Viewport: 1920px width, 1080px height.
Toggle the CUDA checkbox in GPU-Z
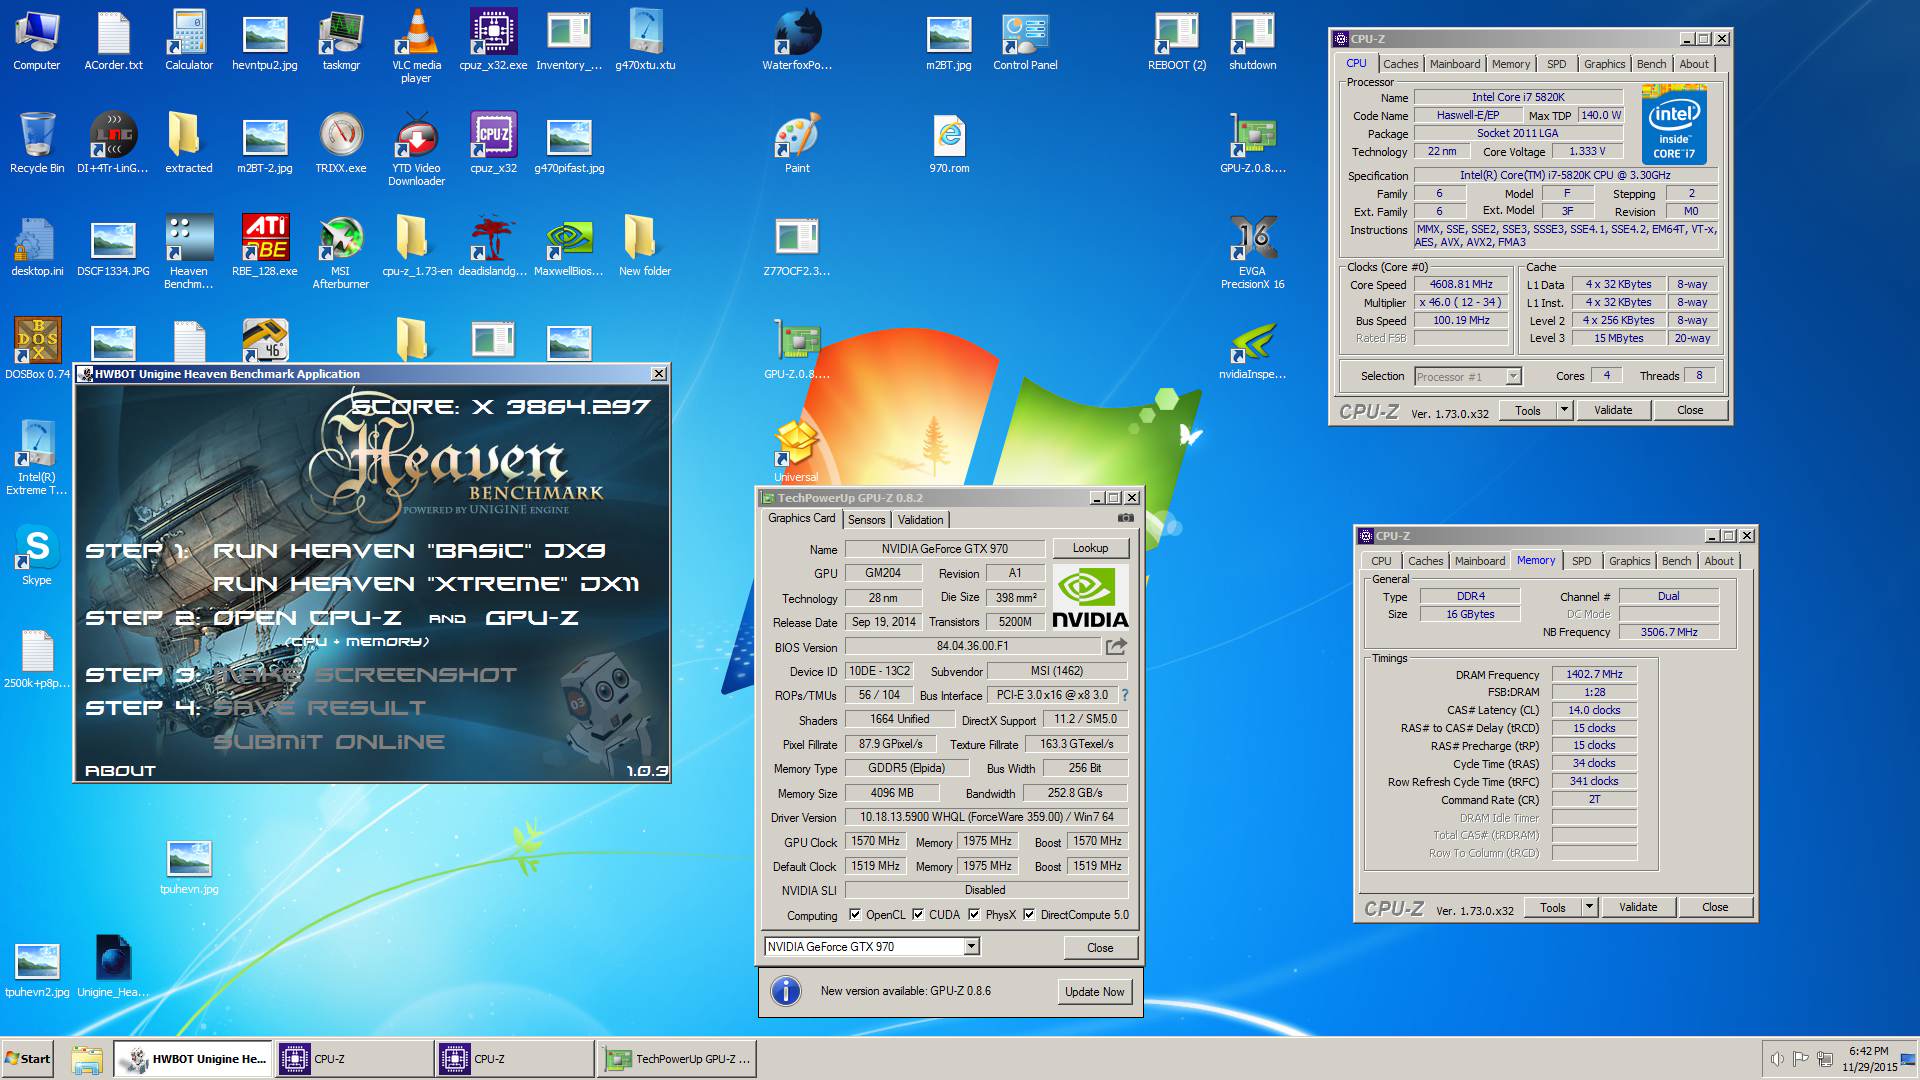(918, 914)
